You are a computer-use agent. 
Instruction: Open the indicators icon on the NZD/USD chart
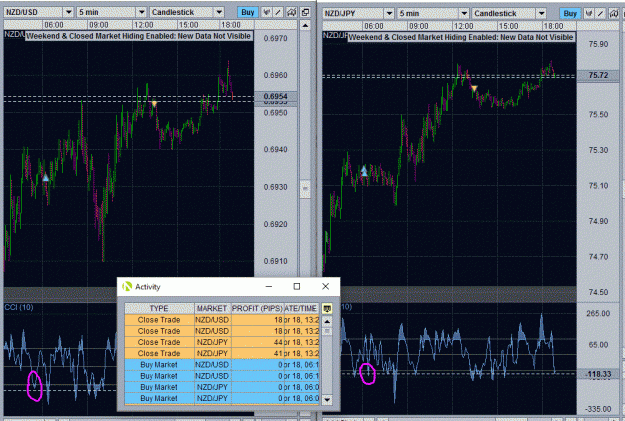click(x=291, y=12)
